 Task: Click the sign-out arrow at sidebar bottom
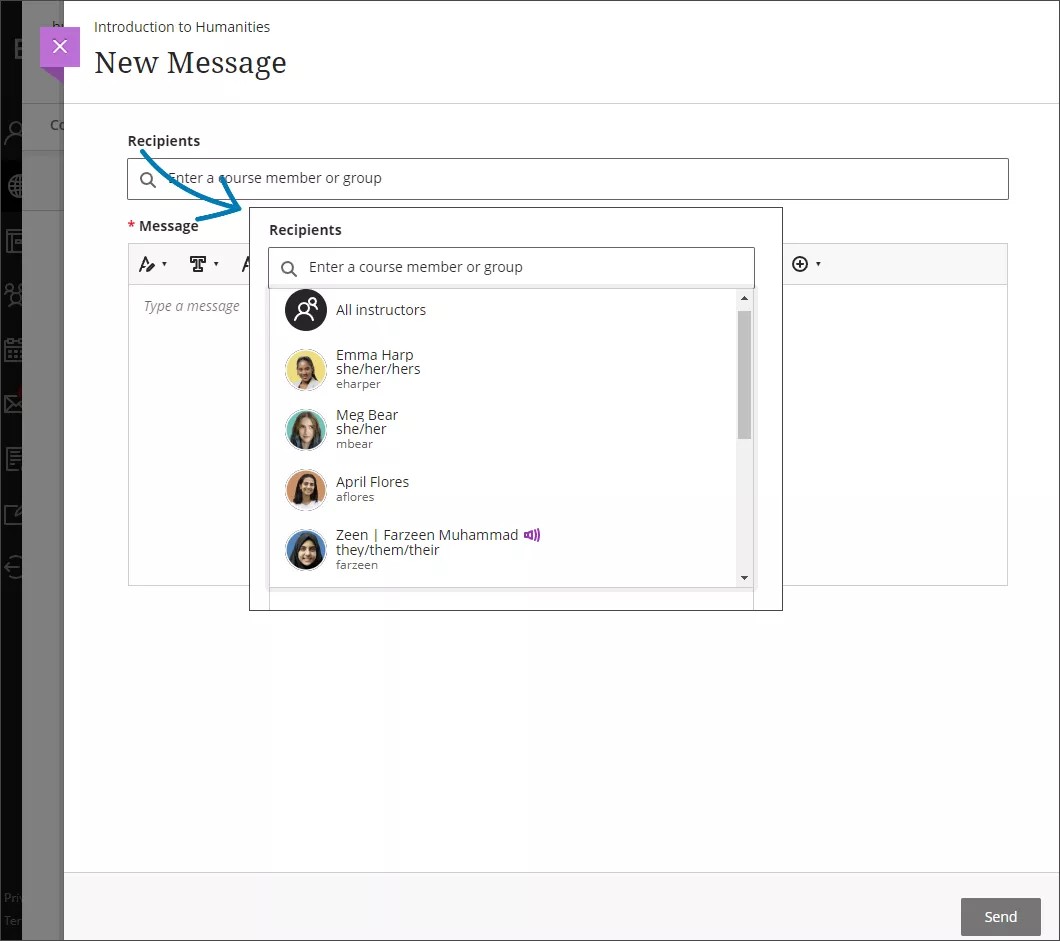[13, 568]
